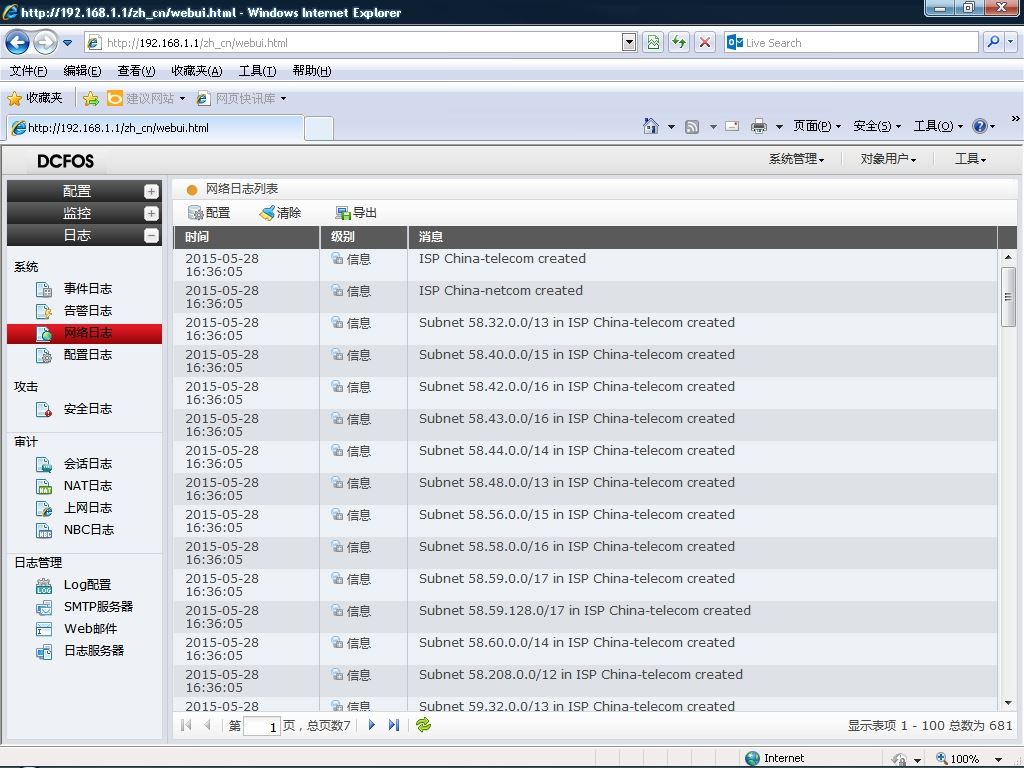The height and width of the screenshot is (768, 1024).
Task: Open the 帮助(H) menu
Action: click(x=312, y=71)
